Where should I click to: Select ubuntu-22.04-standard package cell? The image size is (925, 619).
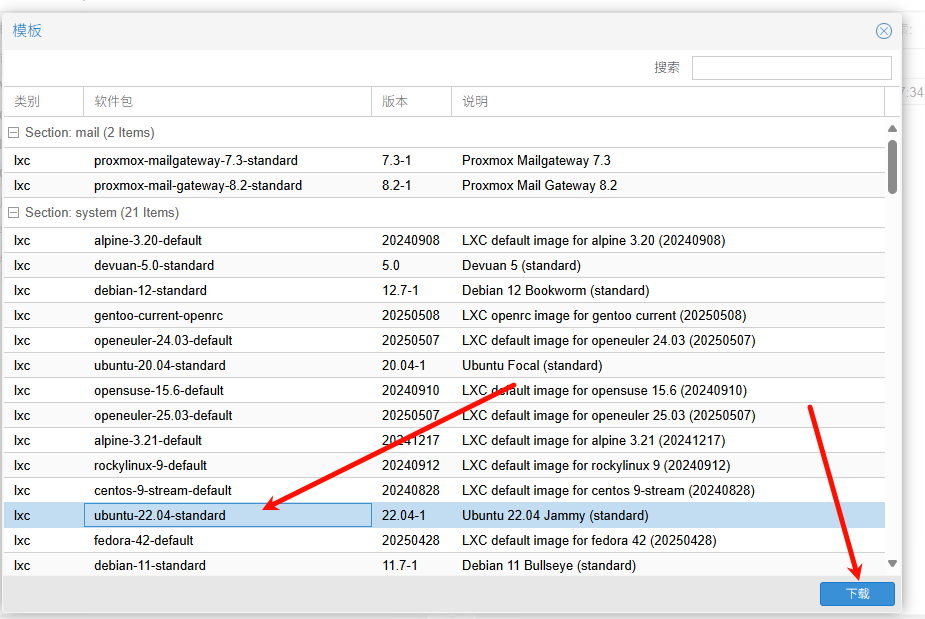(228, 515)
